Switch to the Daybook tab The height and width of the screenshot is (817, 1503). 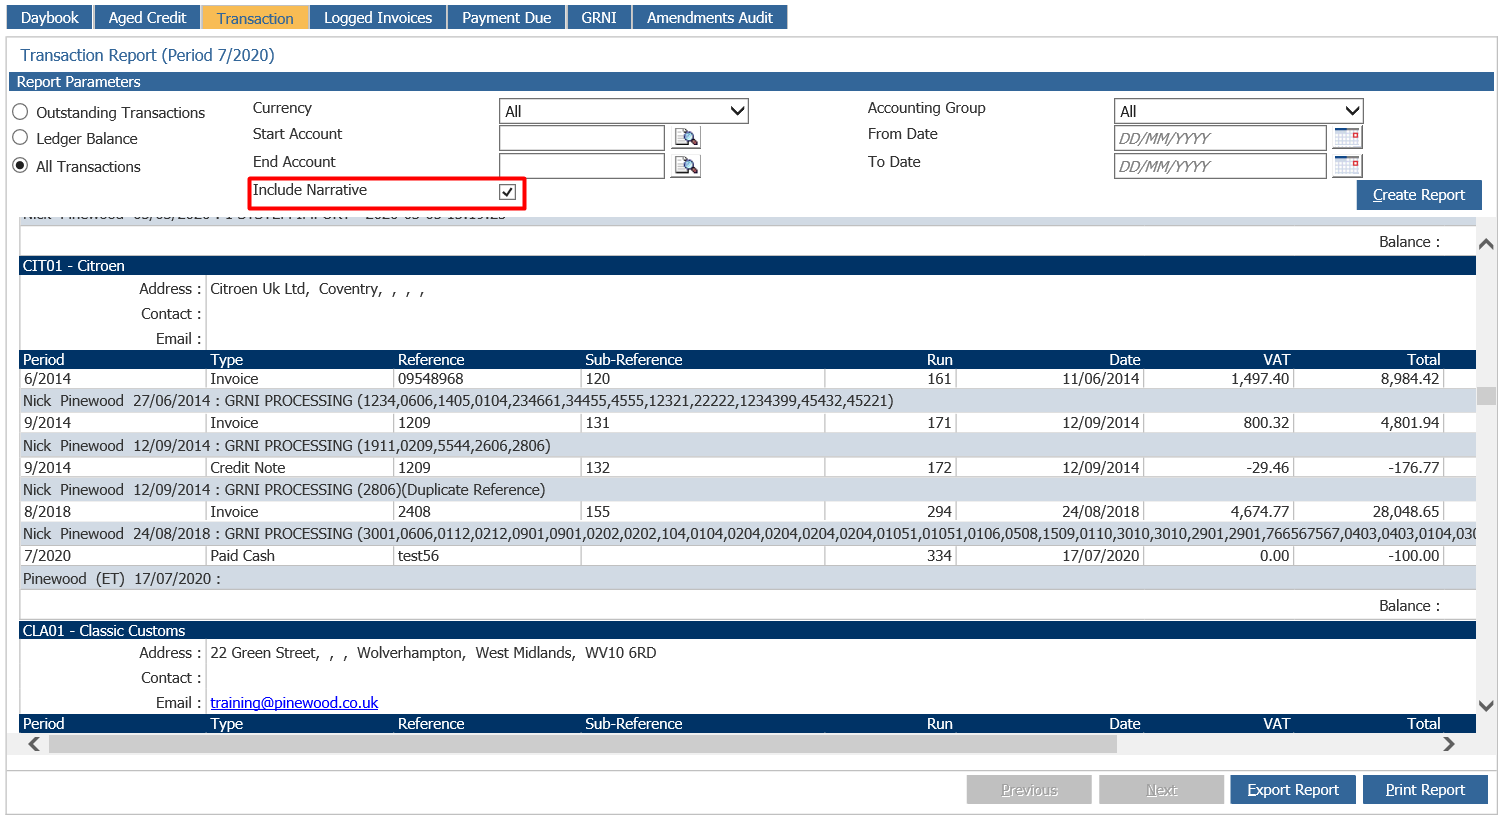click(x=49, y=16)
